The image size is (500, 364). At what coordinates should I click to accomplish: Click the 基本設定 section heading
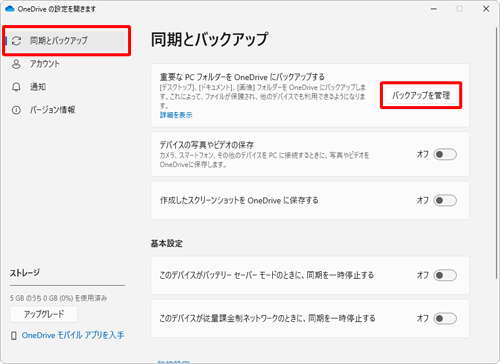[167, 243]
